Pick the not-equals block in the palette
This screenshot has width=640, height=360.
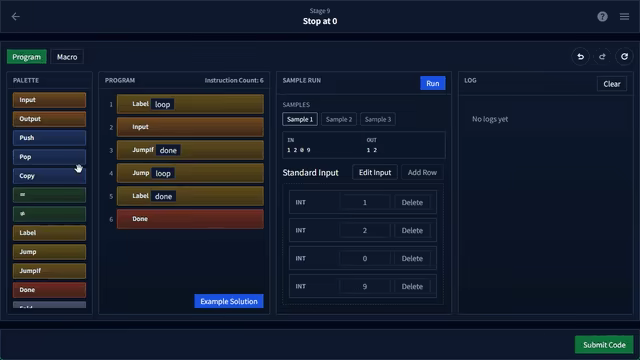pyautogui.click(x=49, y=214)
